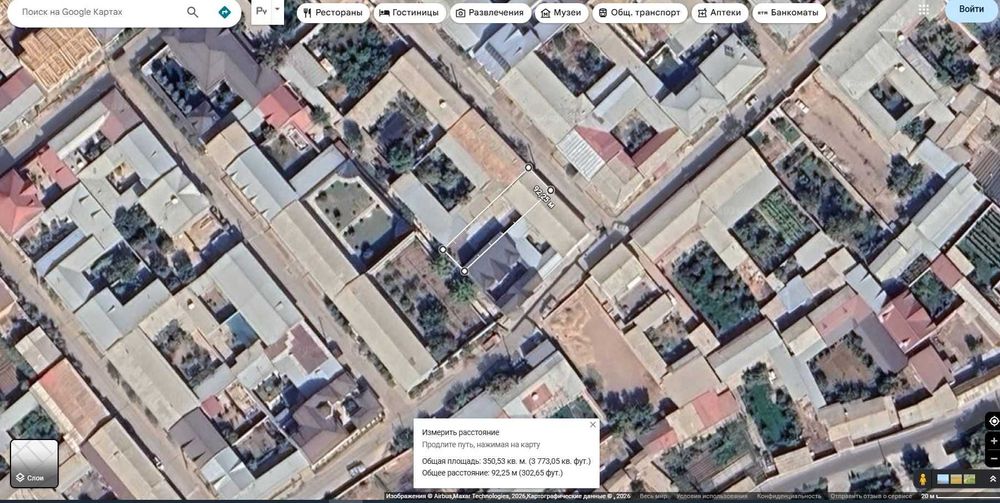The height and width of the screenshot is (503, 1000).
Task: Open the Google apps grid
Action: (x=923, y=10)
